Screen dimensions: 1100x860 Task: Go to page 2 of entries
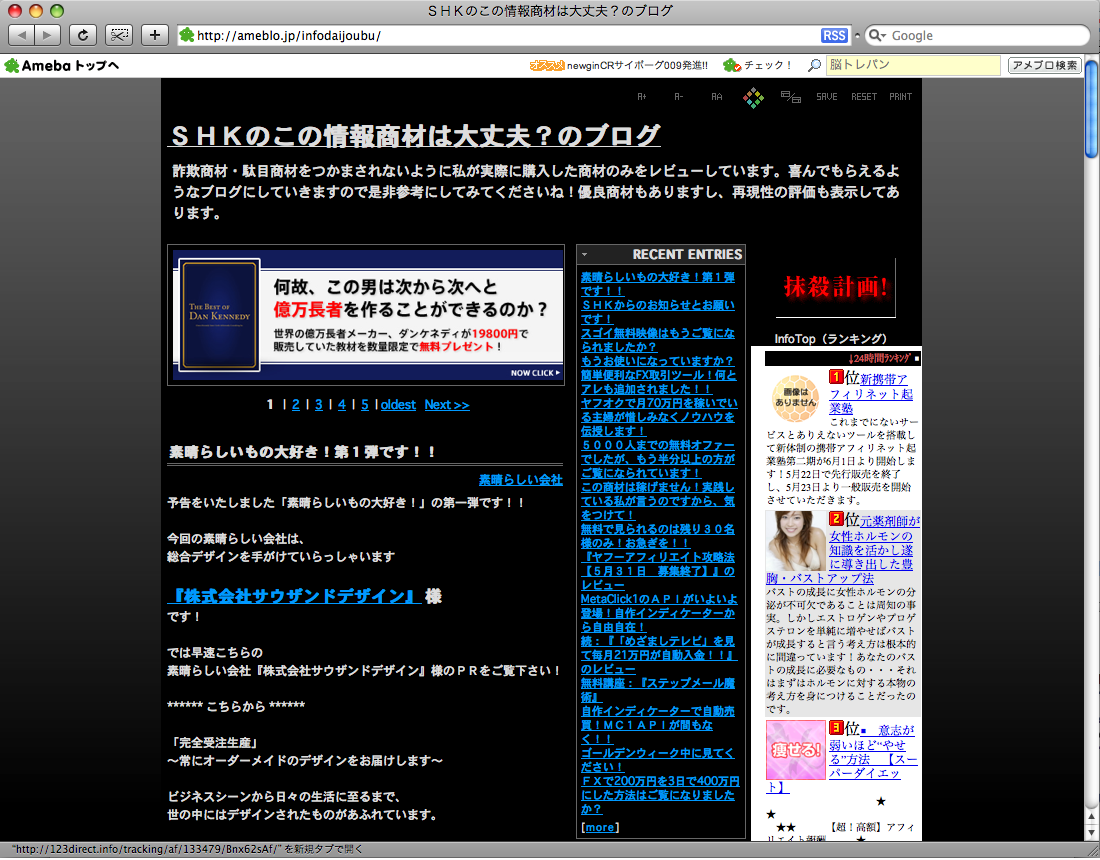(x=296, y=405)
